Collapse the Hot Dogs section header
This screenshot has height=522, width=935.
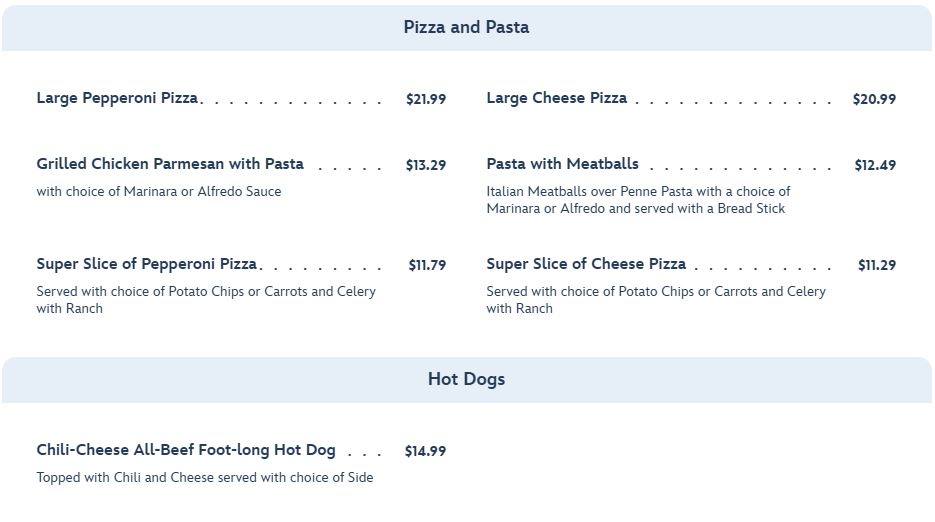466,380
